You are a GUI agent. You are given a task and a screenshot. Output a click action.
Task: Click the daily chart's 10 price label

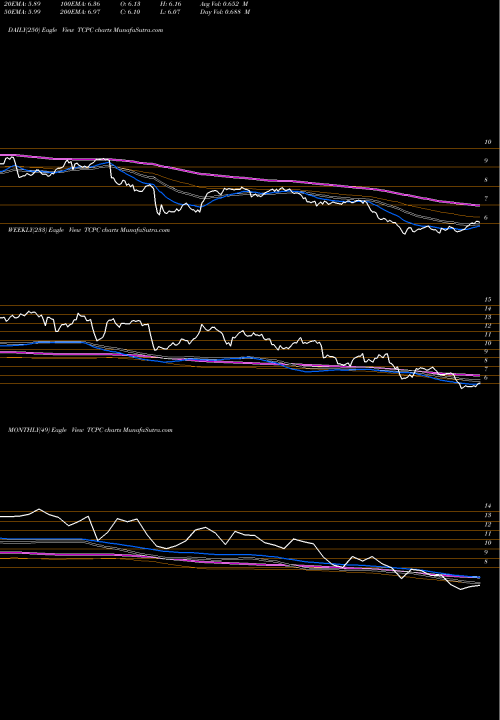tap(488, 142)
